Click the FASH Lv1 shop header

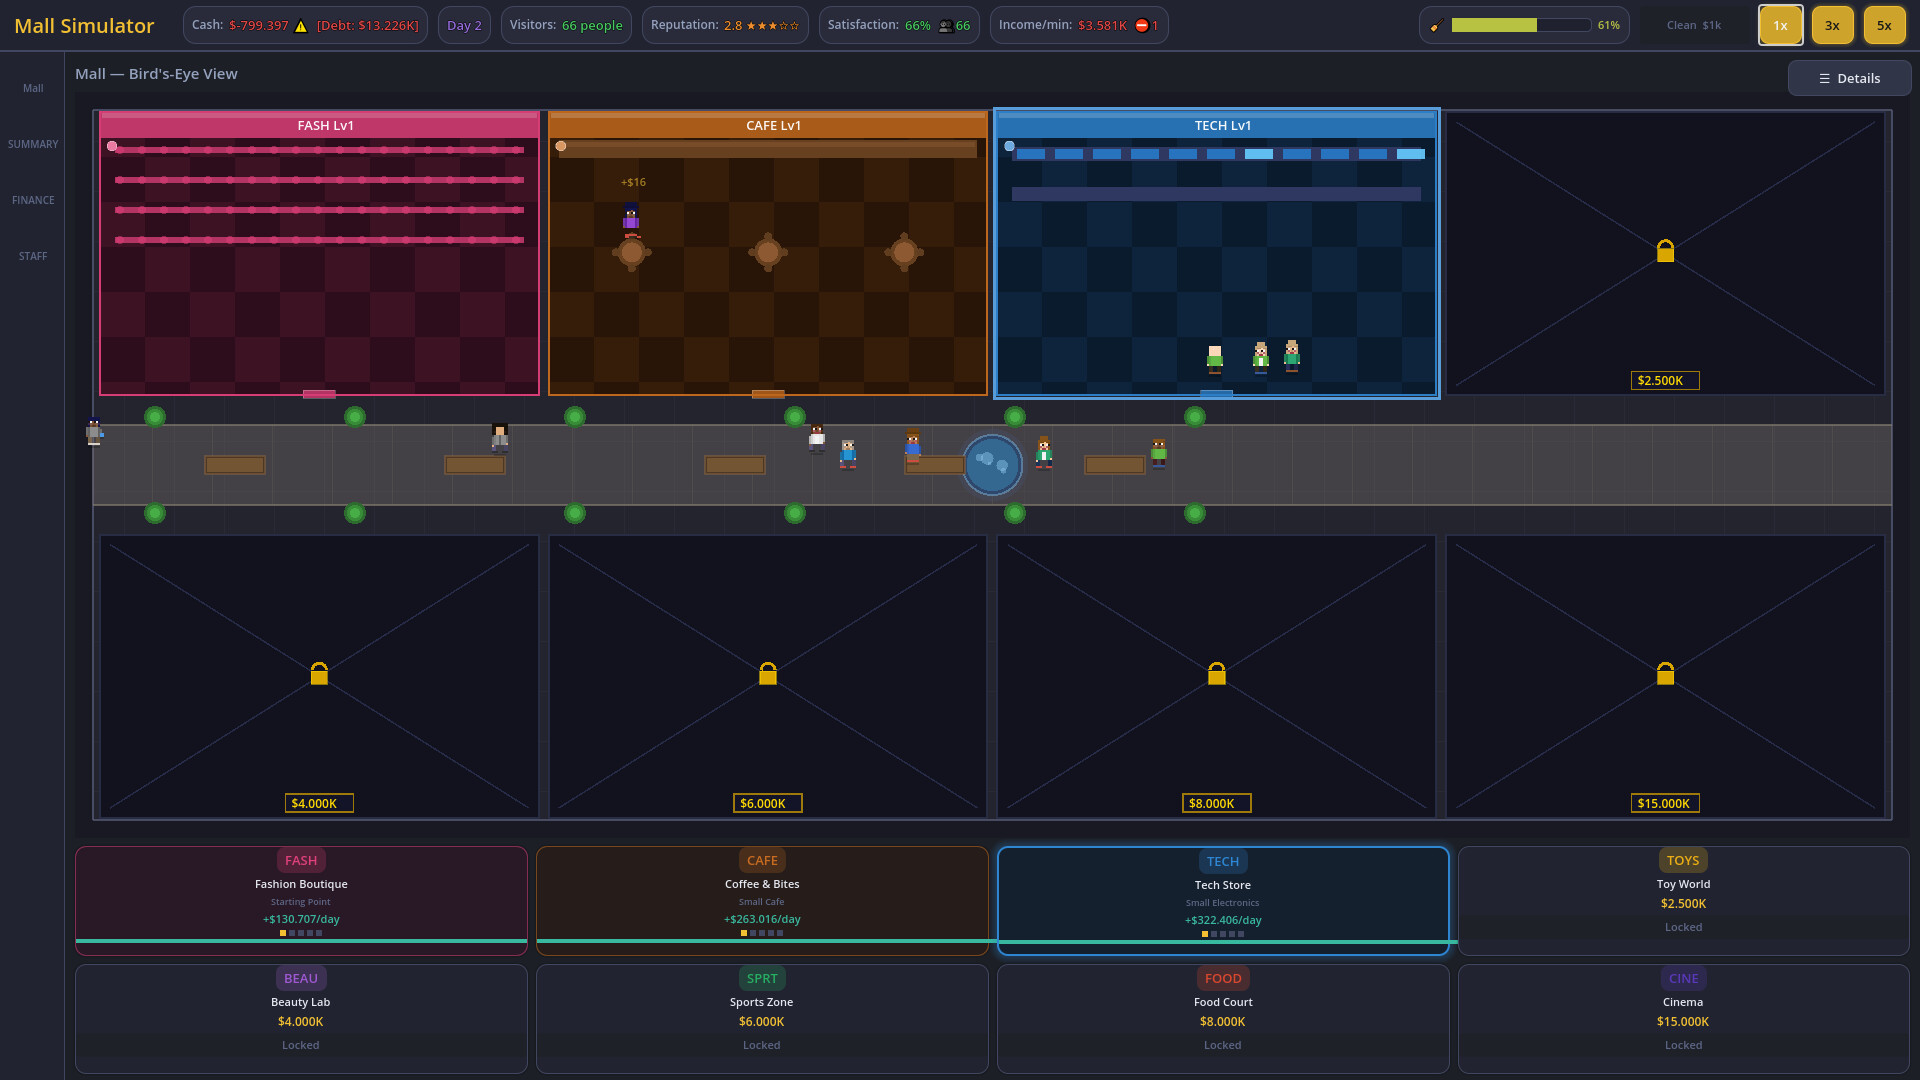(320, 126)
